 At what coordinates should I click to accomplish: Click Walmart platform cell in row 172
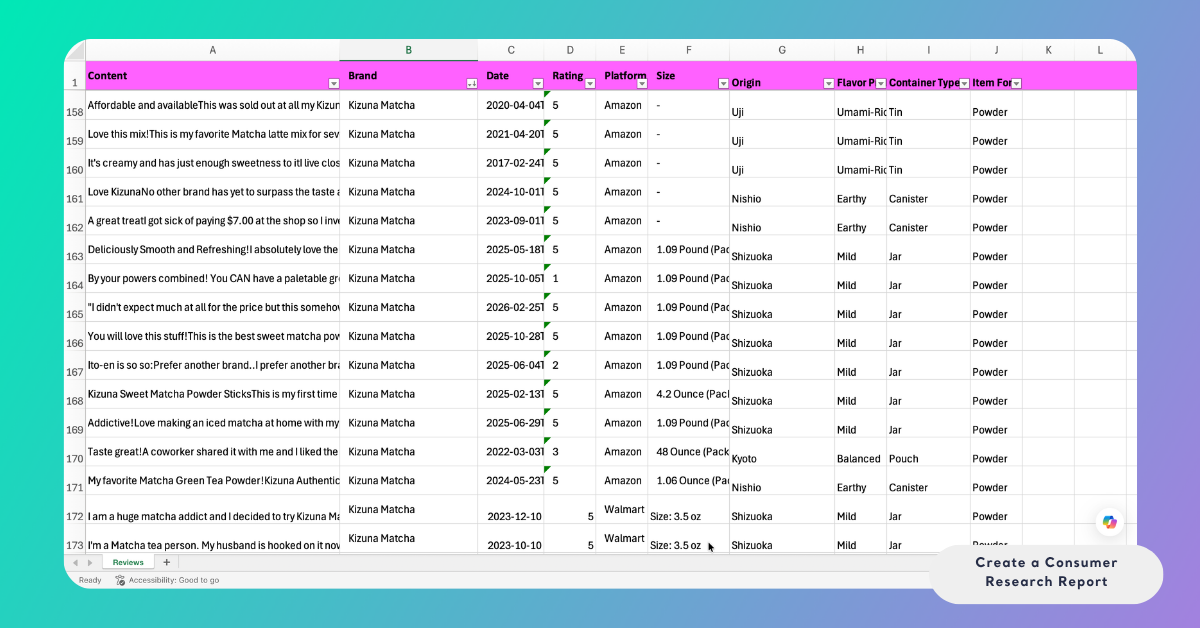(x=622, y=510)
